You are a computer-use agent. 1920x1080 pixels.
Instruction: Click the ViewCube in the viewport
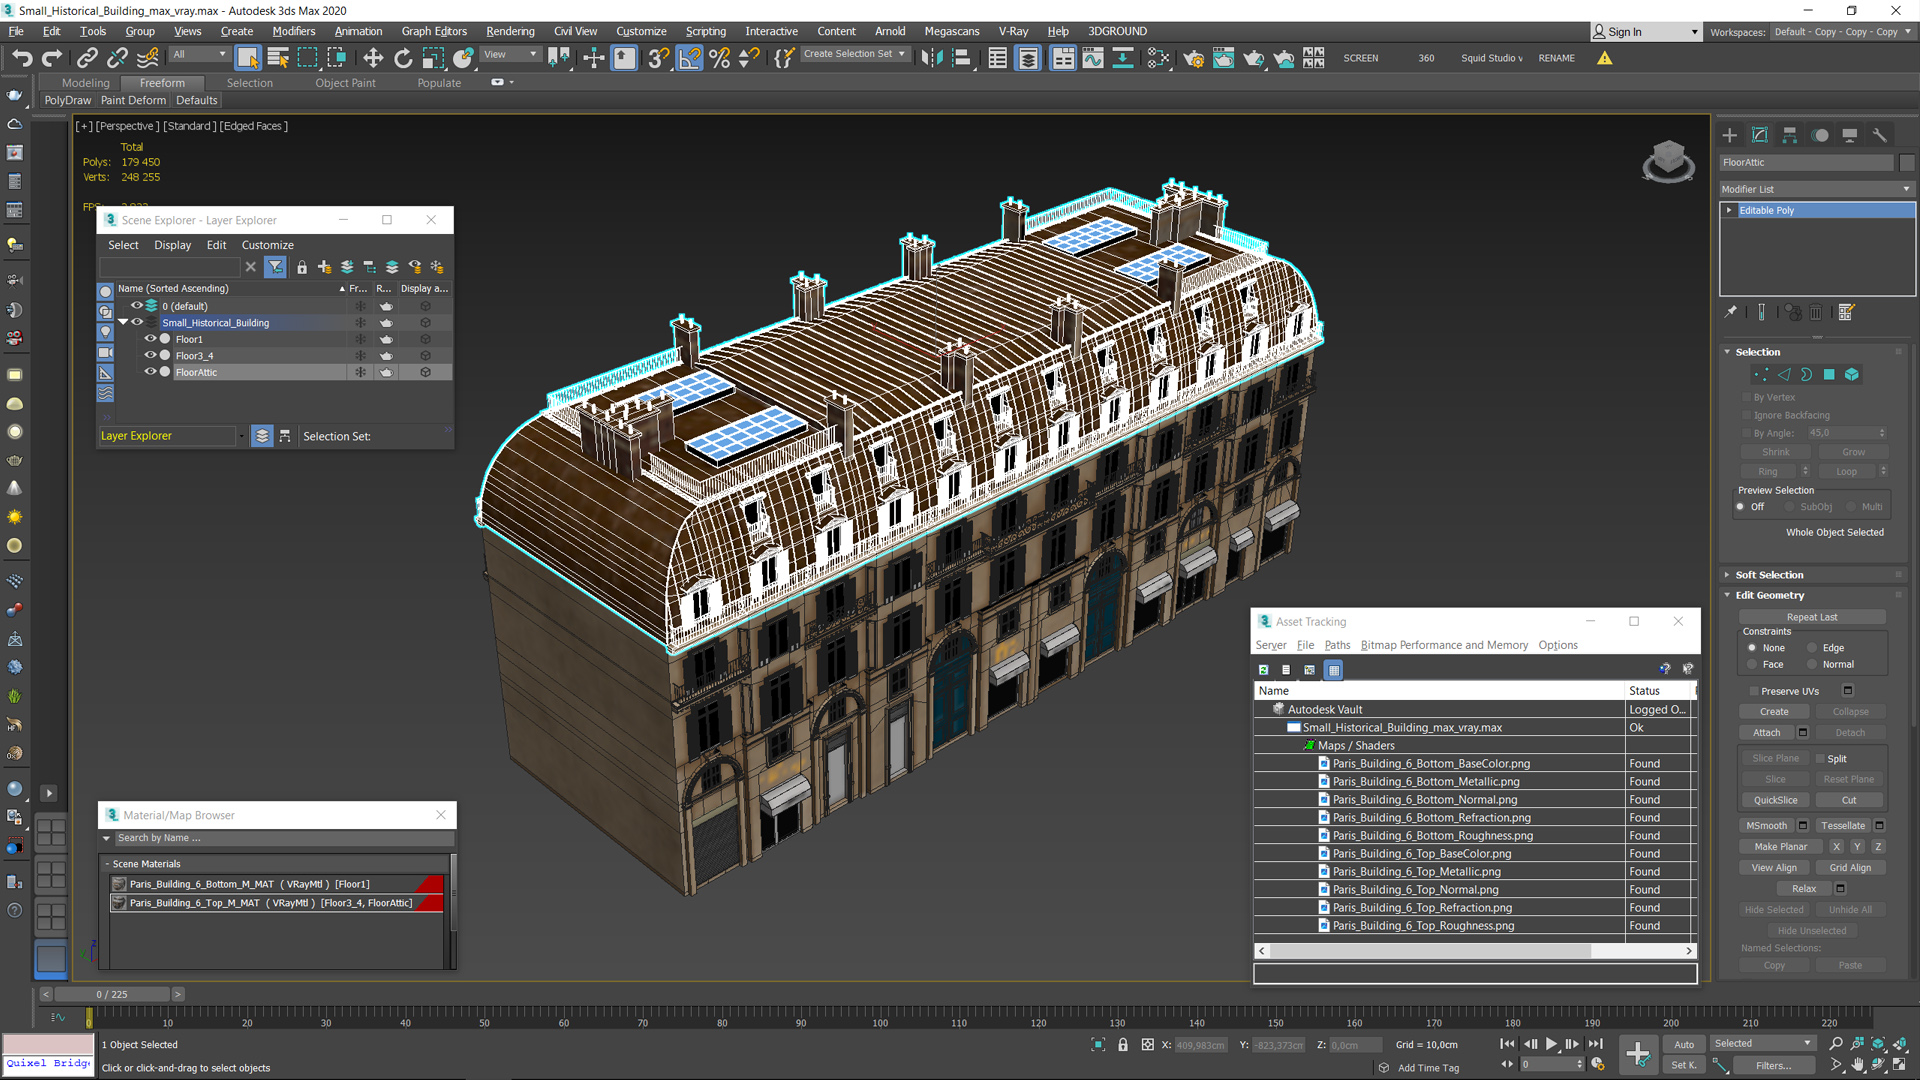1668,162
